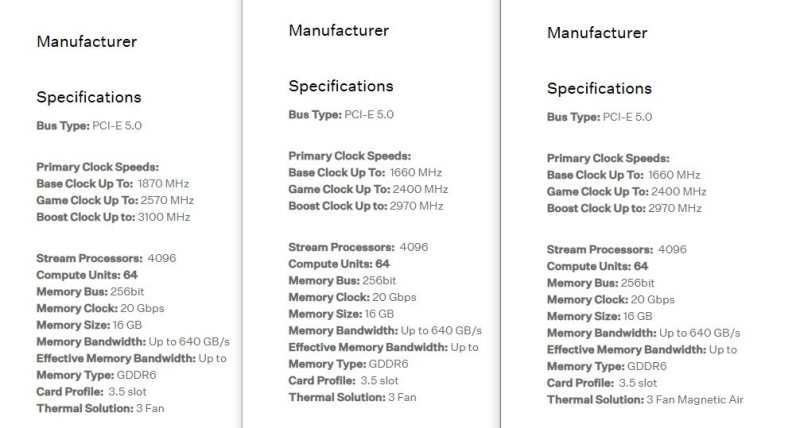Click the middle card's 2970 MHz boost clock
The height and width of the screenshot is (428, 800).
coord(417,206)
